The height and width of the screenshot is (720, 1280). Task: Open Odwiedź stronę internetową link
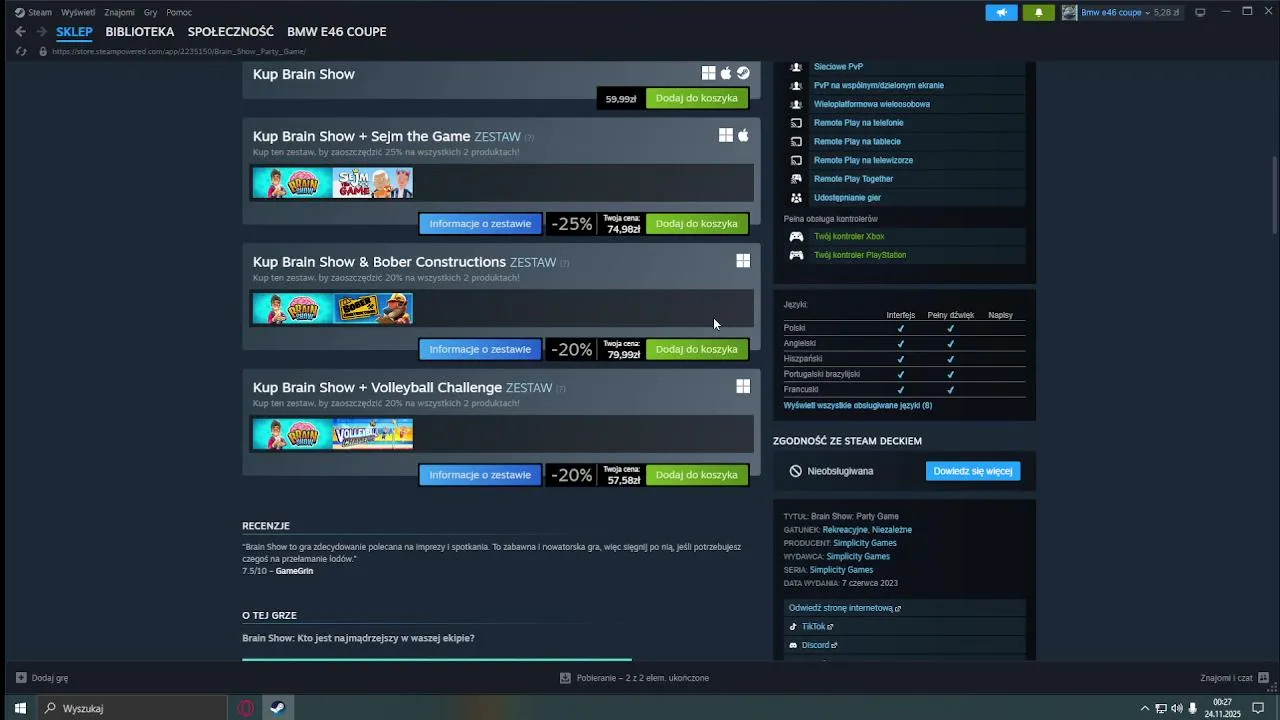[x=844, y=608]
